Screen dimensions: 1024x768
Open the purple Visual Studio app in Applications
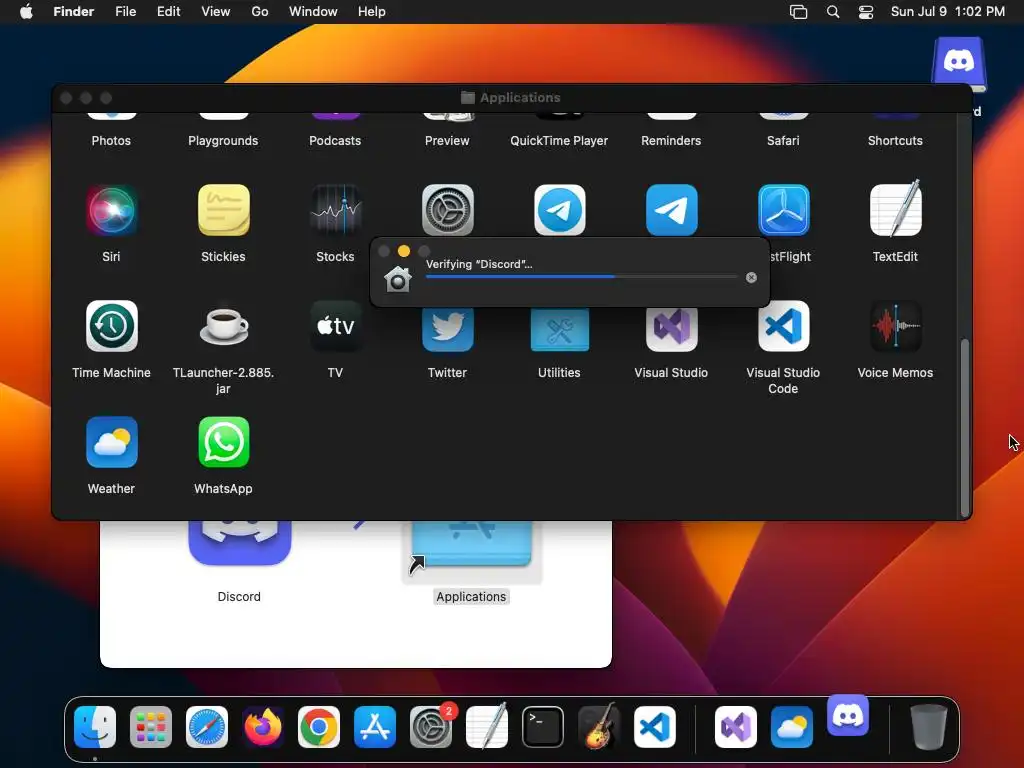click(x=671, y=330)
